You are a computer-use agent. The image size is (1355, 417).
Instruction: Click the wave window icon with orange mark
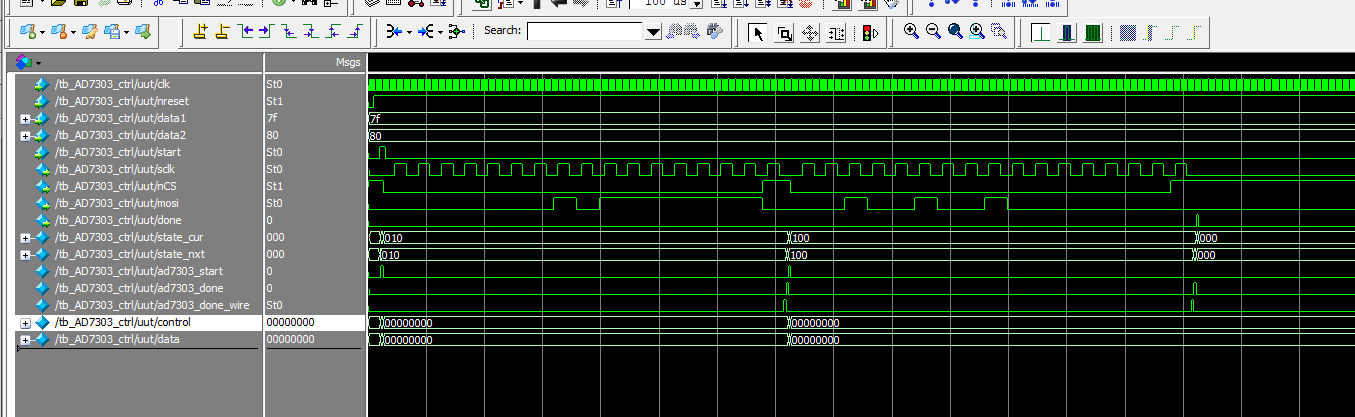click(x=59, y=32)
